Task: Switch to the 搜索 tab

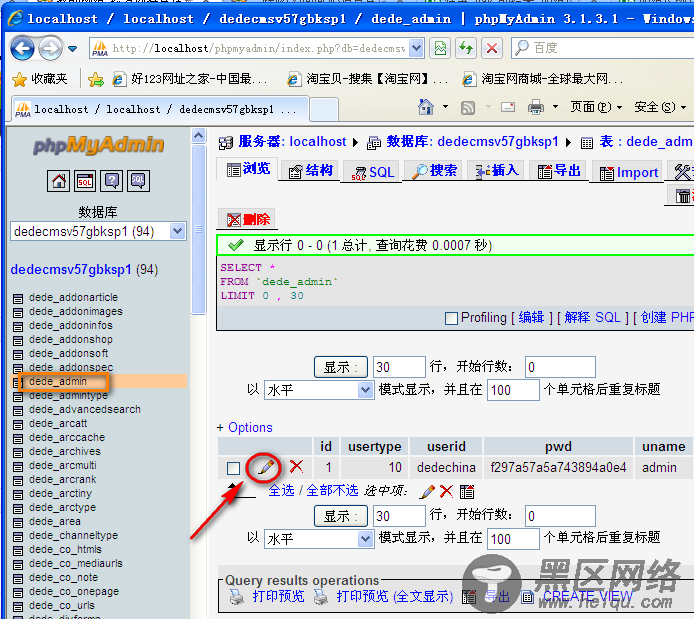Action: pos(434,170)
